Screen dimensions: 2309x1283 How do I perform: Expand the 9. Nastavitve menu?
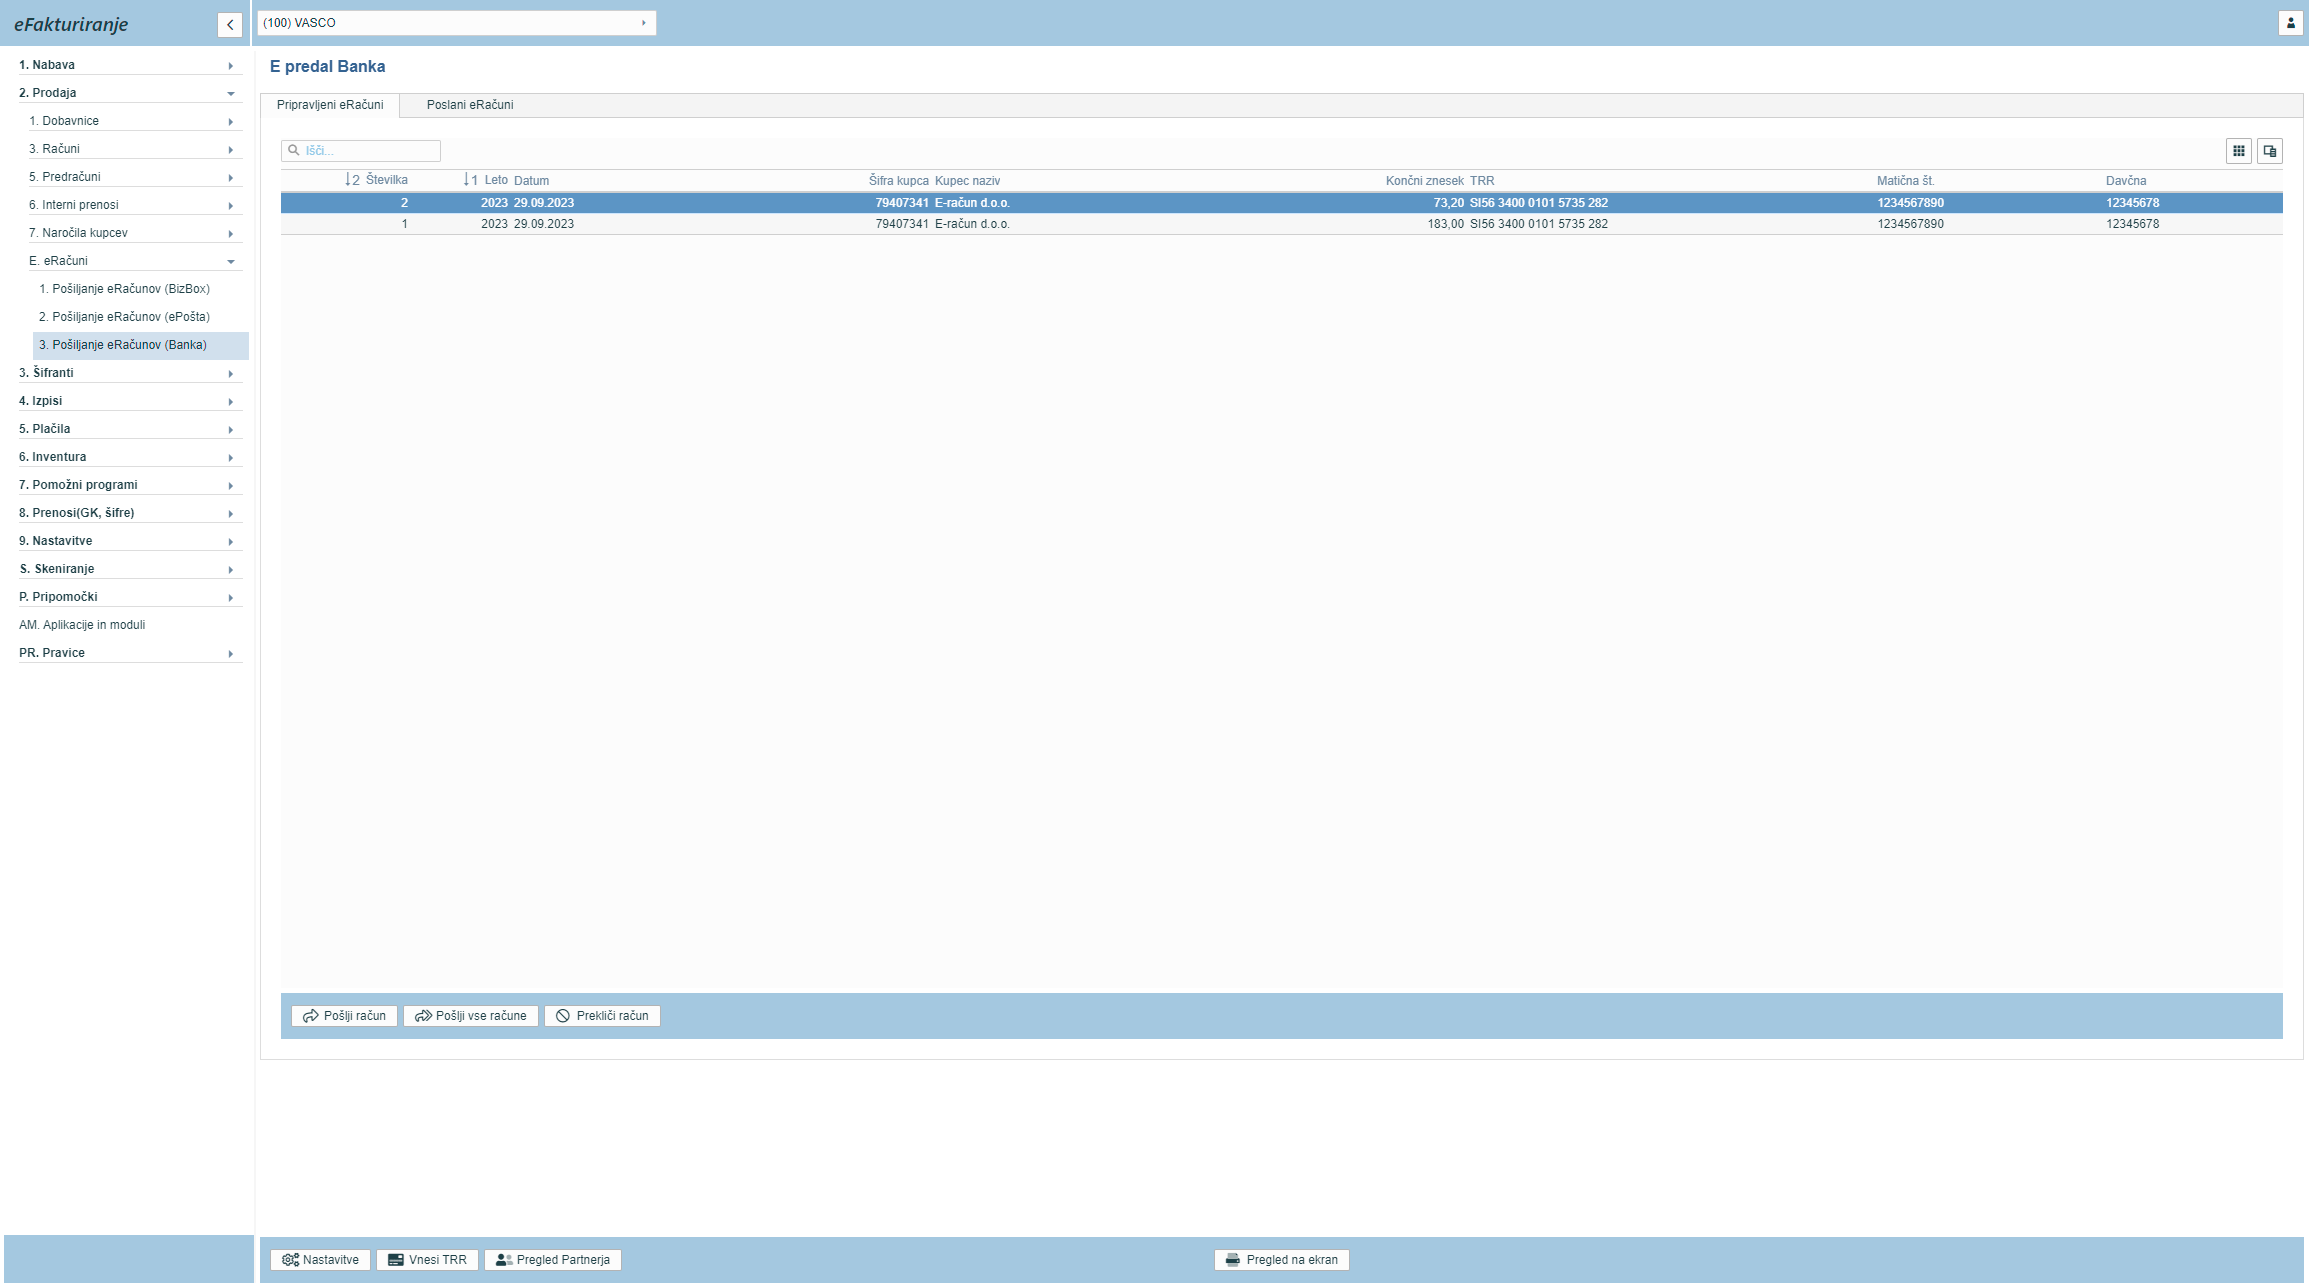[130, 541]
